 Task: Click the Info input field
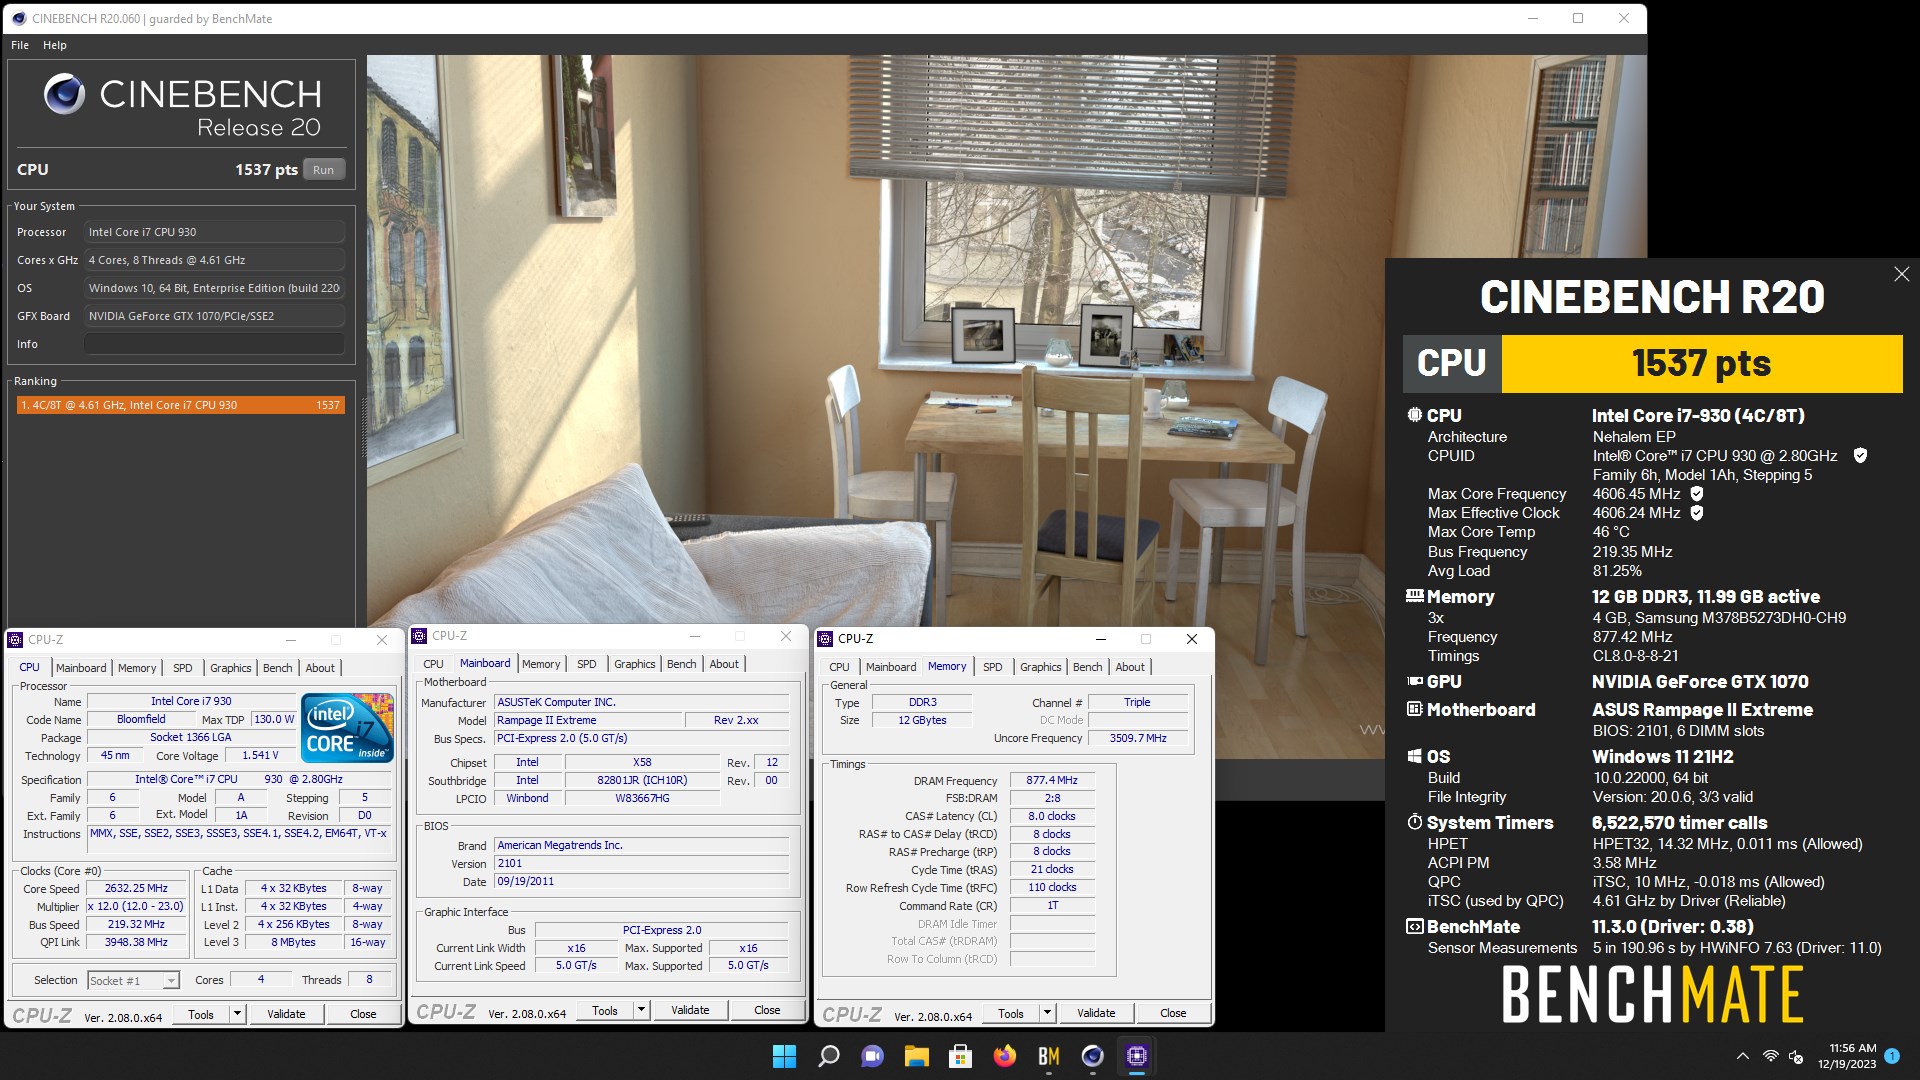214,344
